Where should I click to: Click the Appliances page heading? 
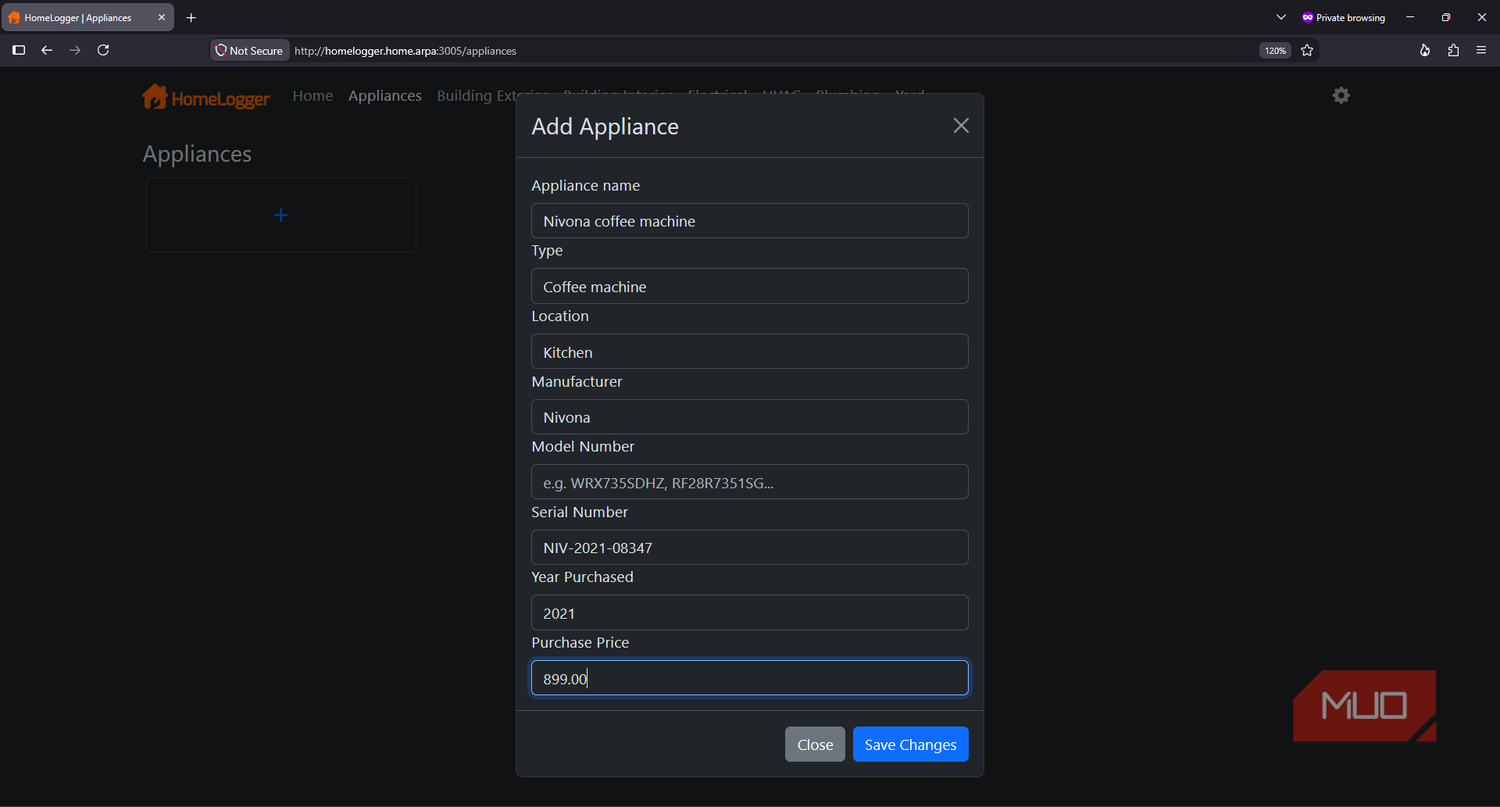[x=197, y=154]
